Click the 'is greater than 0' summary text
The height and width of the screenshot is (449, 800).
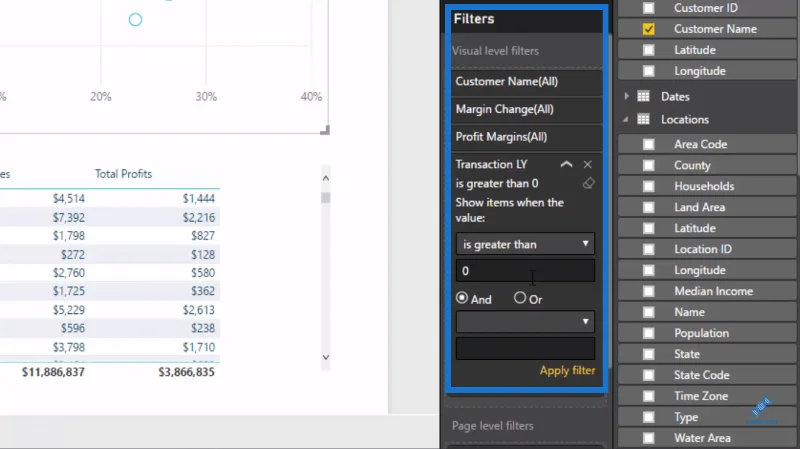[497, 184]
